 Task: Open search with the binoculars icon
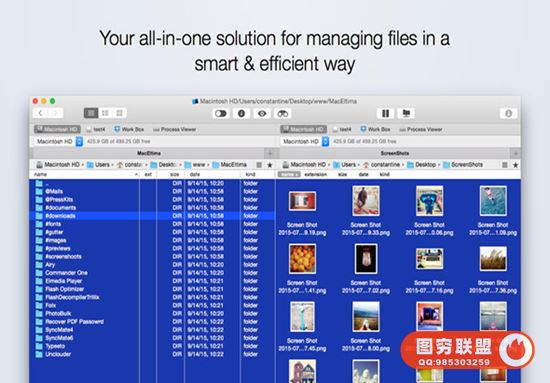(283, 113)
